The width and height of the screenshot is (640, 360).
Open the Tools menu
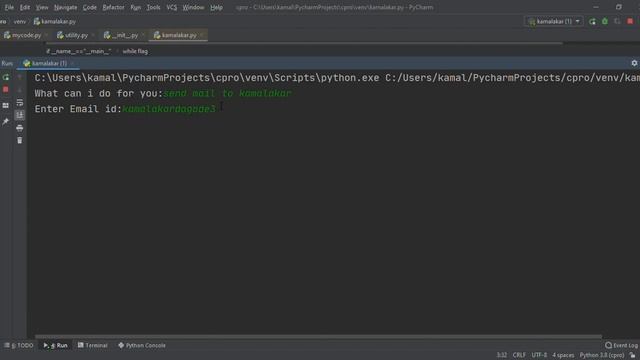coord(153,7)
